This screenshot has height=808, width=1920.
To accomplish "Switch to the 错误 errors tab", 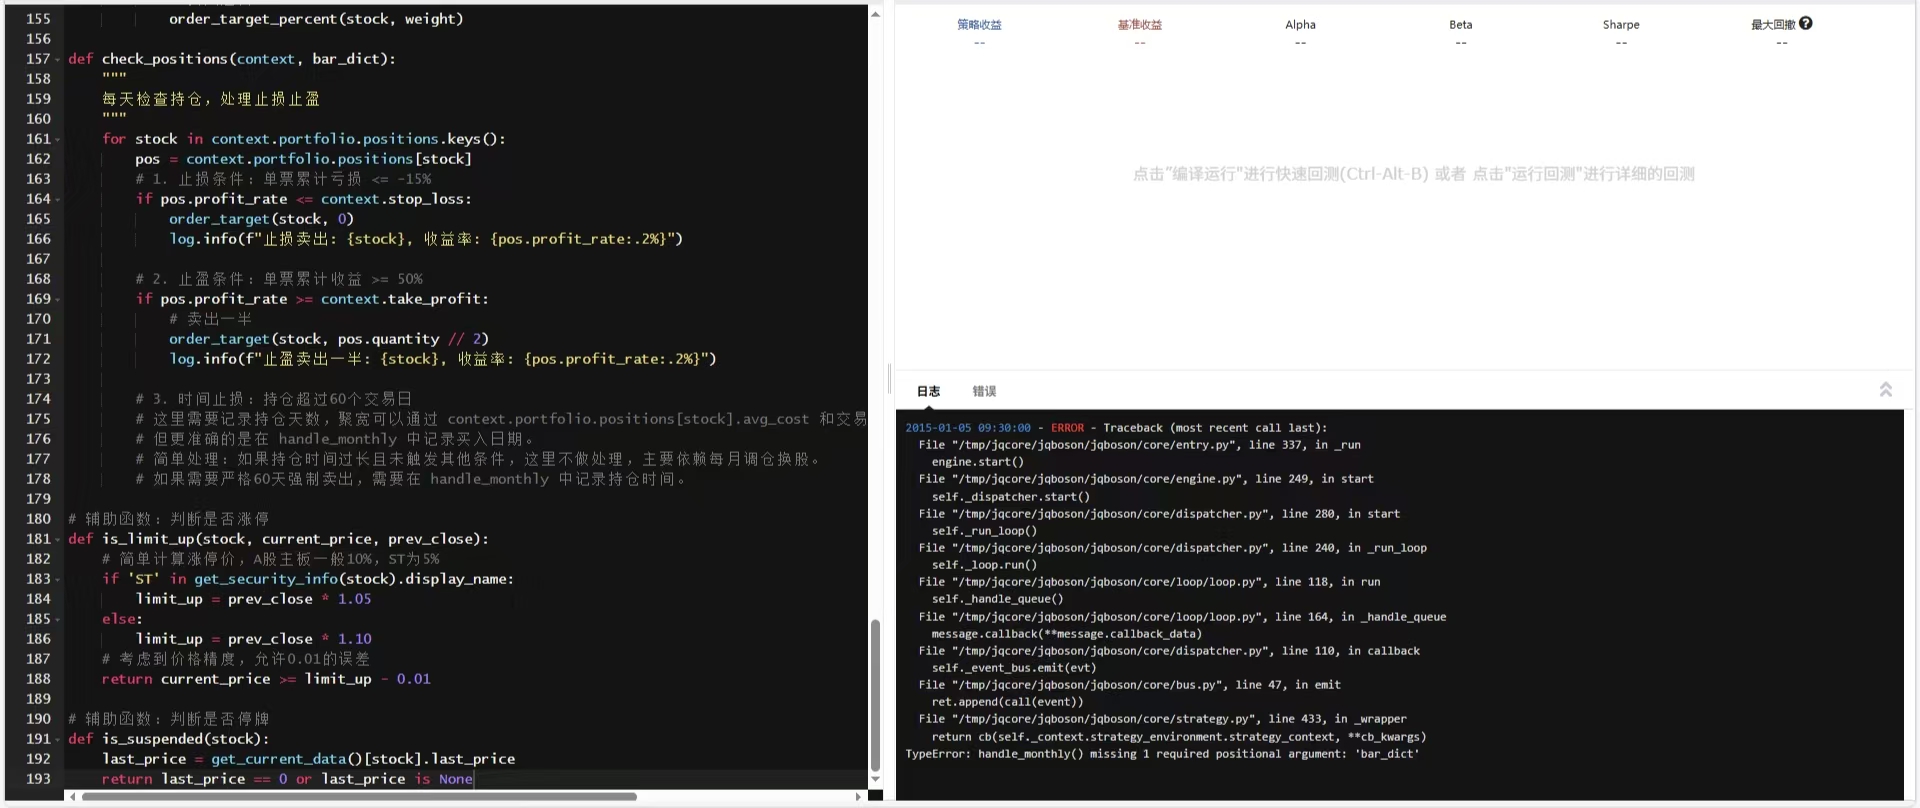I will click(984, 391).
